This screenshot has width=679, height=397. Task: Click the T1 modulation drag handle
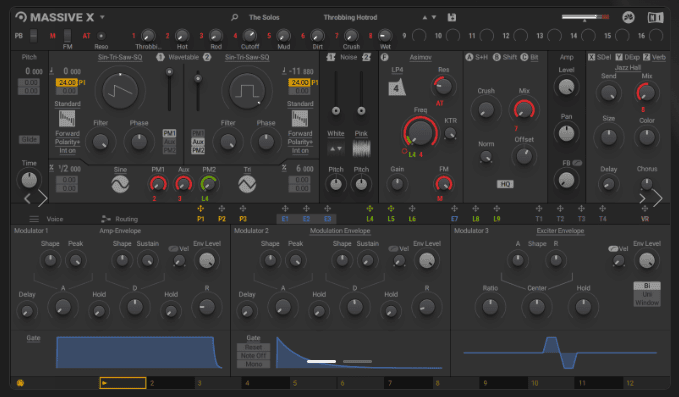539,209
